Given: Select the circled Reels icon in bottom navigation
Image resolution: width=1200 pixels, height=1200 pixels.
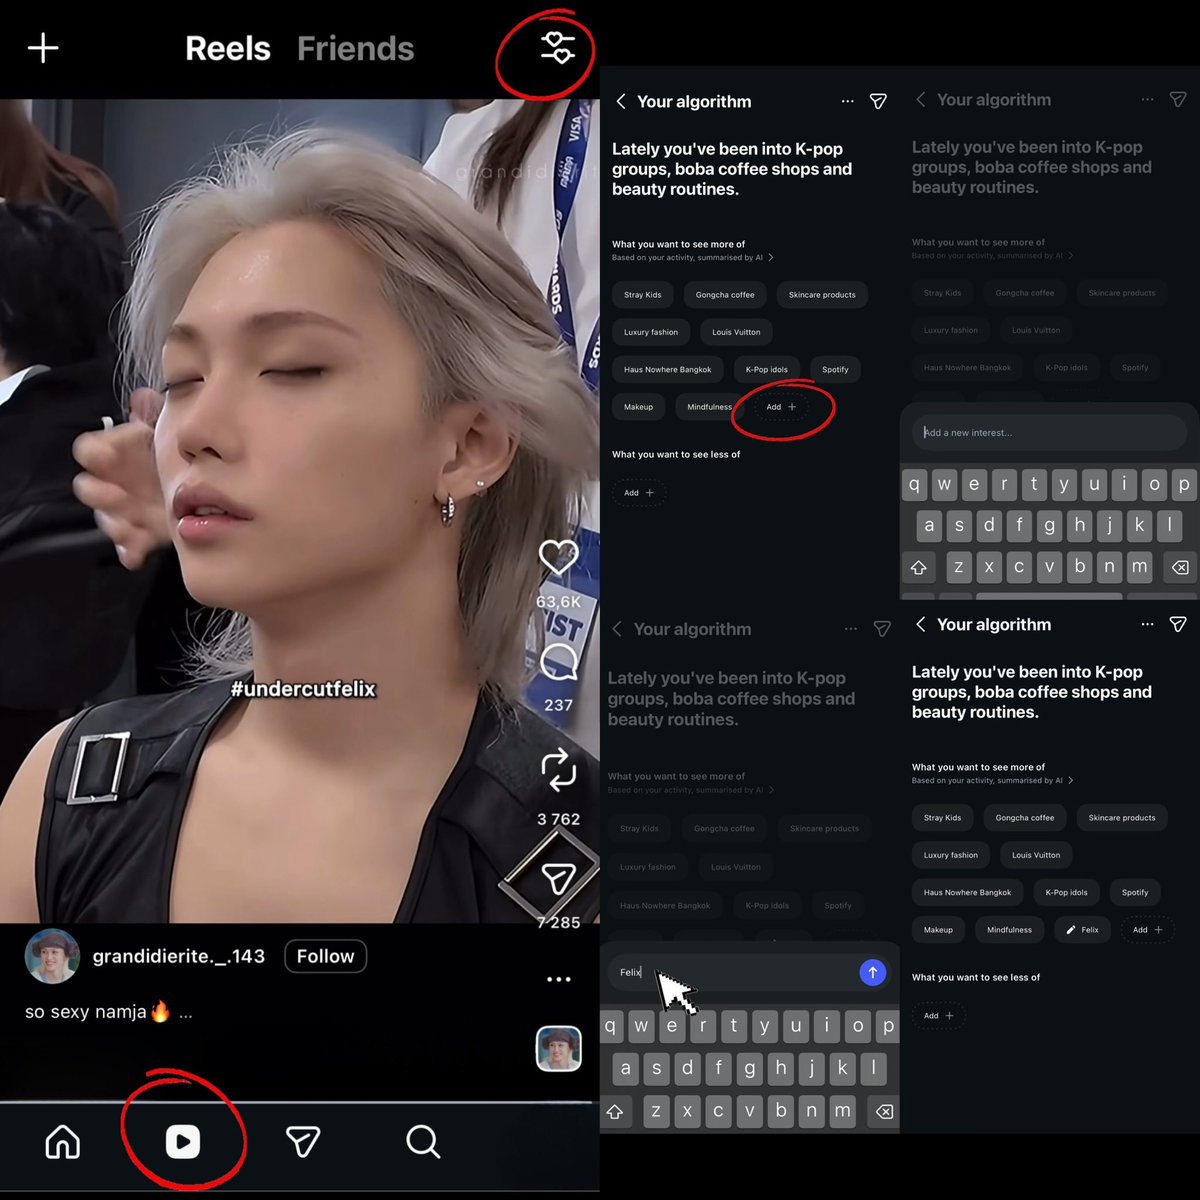Looking at the screenshot, I should [x=183, y=1141].
